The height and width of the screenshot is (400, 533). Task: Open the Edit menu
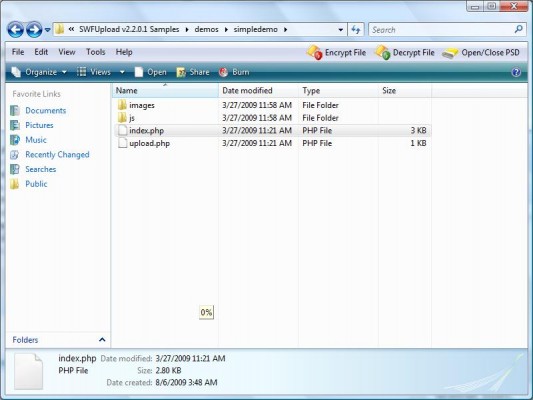[x=41, y=52]
